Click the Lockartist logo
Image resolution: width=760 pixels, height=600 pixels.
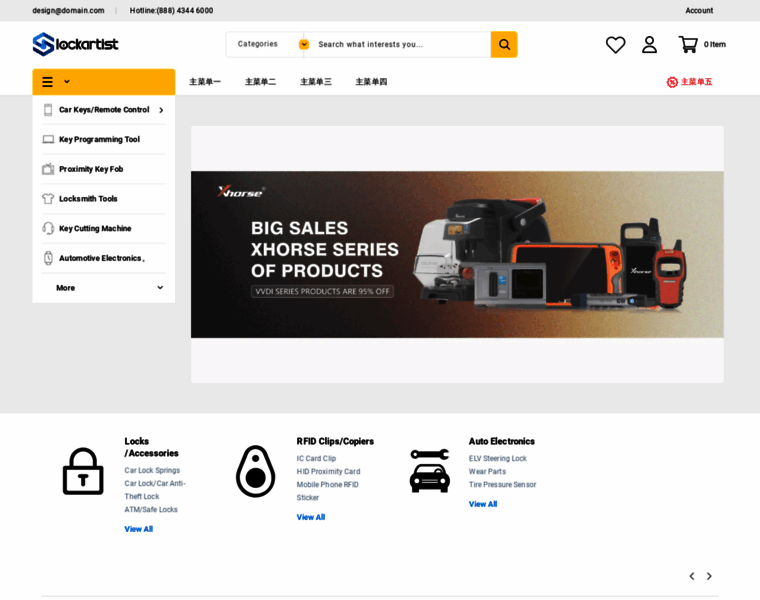75,44
